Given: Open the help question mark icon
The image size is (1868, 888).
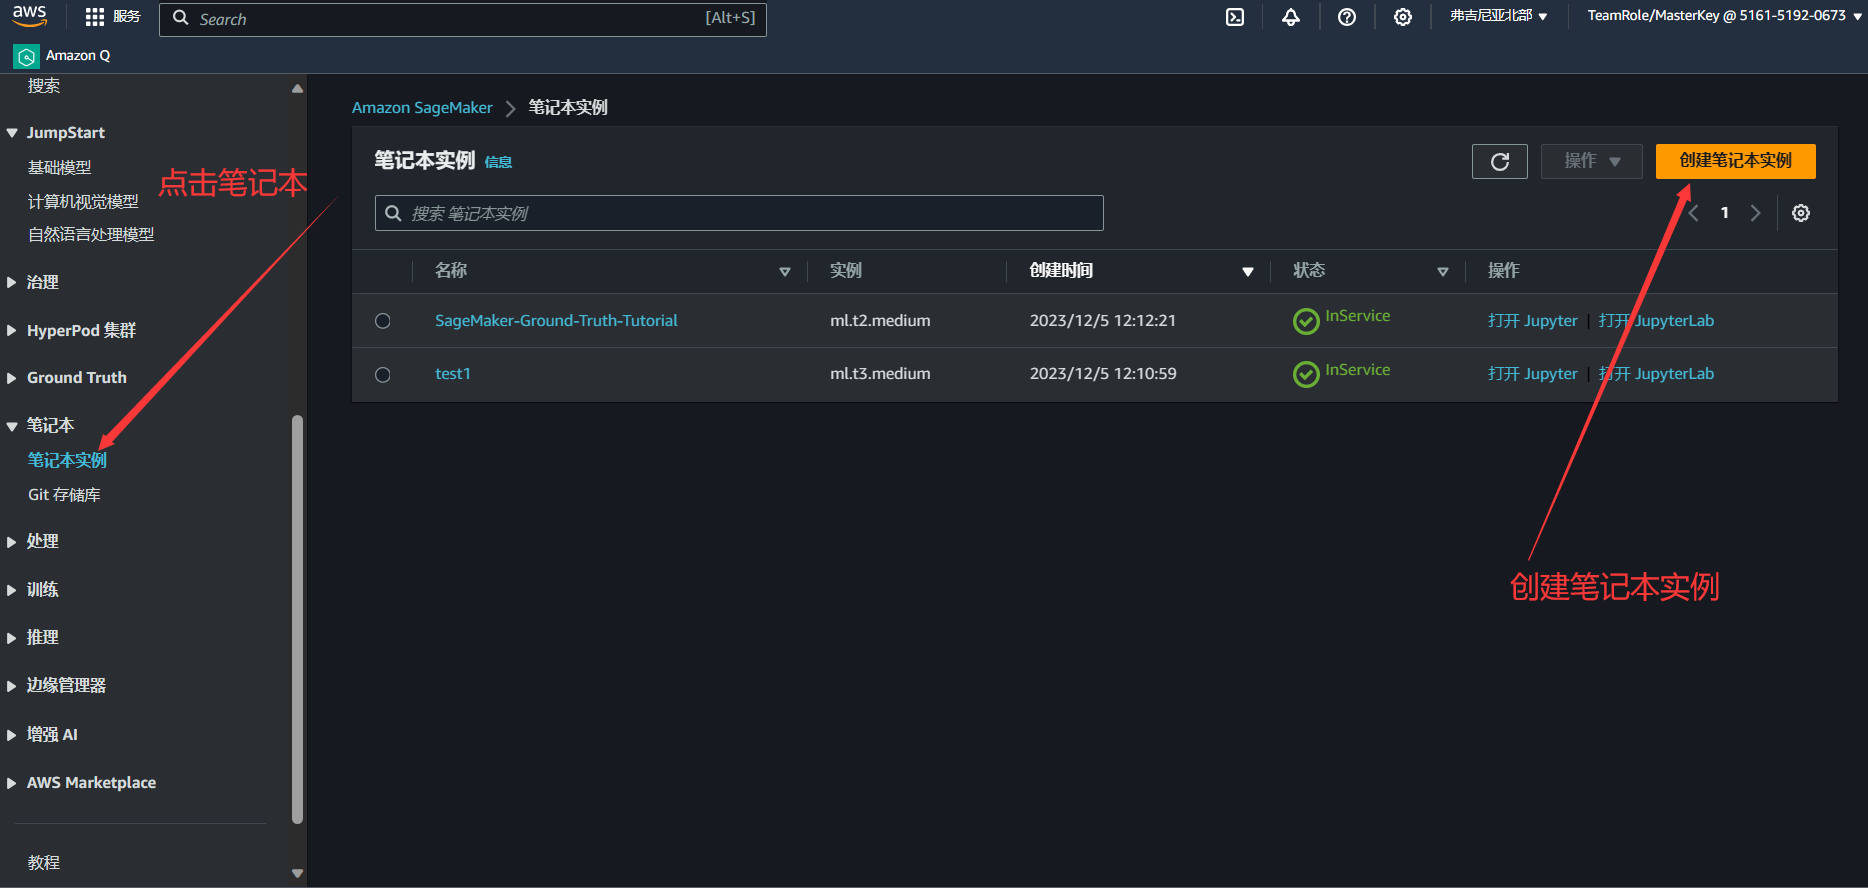Looking at the screenshot, I should coord(1347,17).
